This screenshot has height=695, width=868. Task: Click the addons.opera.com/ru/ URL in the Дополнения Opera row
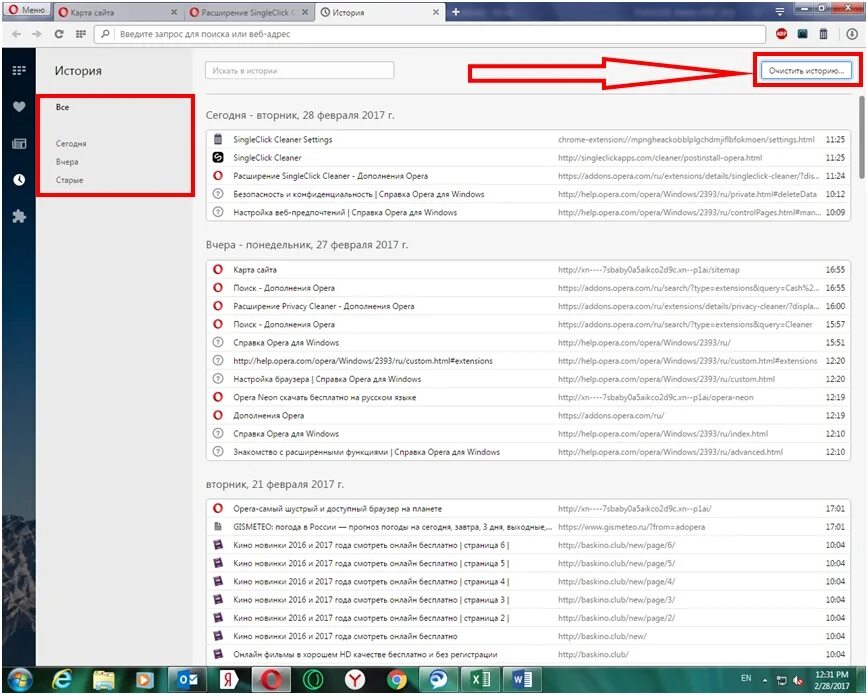(611, 415)
